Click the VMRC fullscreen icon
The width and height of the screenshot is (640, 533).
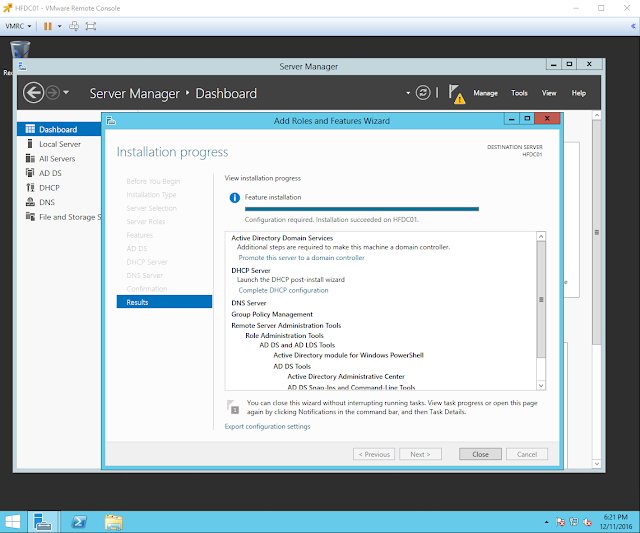click(x=91, y=26)
